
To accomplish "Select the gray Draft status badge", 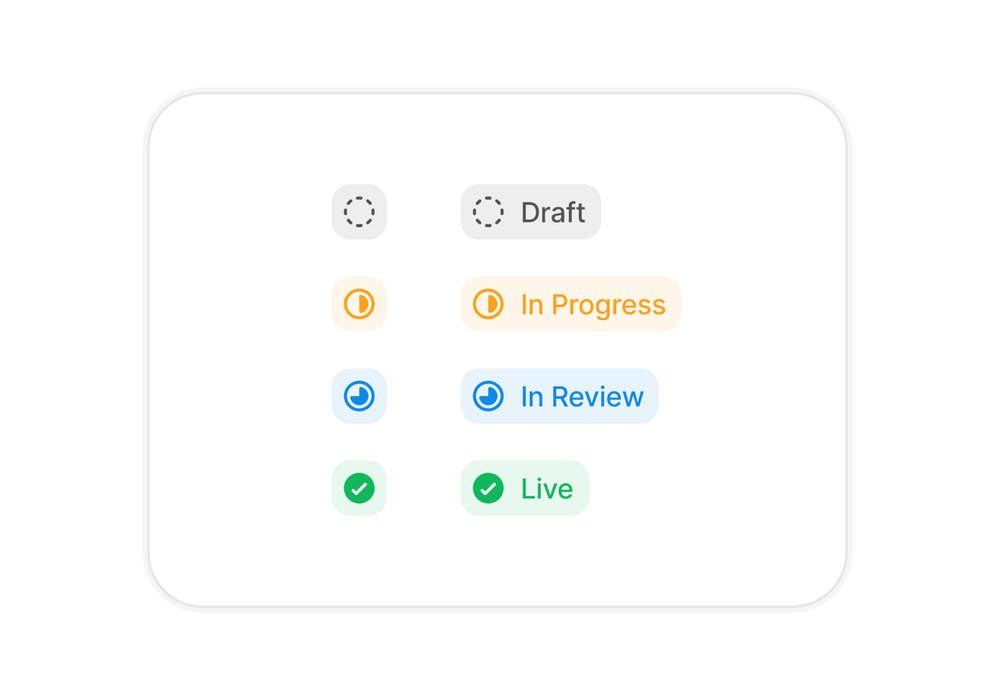I will pos(530,212).
